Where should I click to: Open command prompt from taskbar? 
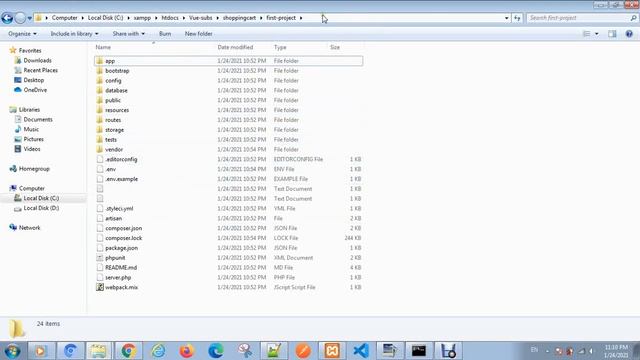[419, 351]
